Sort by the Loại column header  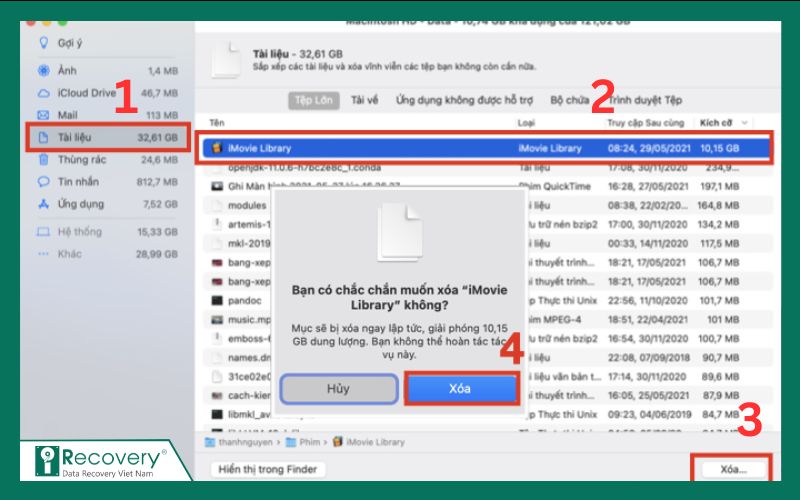tap(526, 123)
